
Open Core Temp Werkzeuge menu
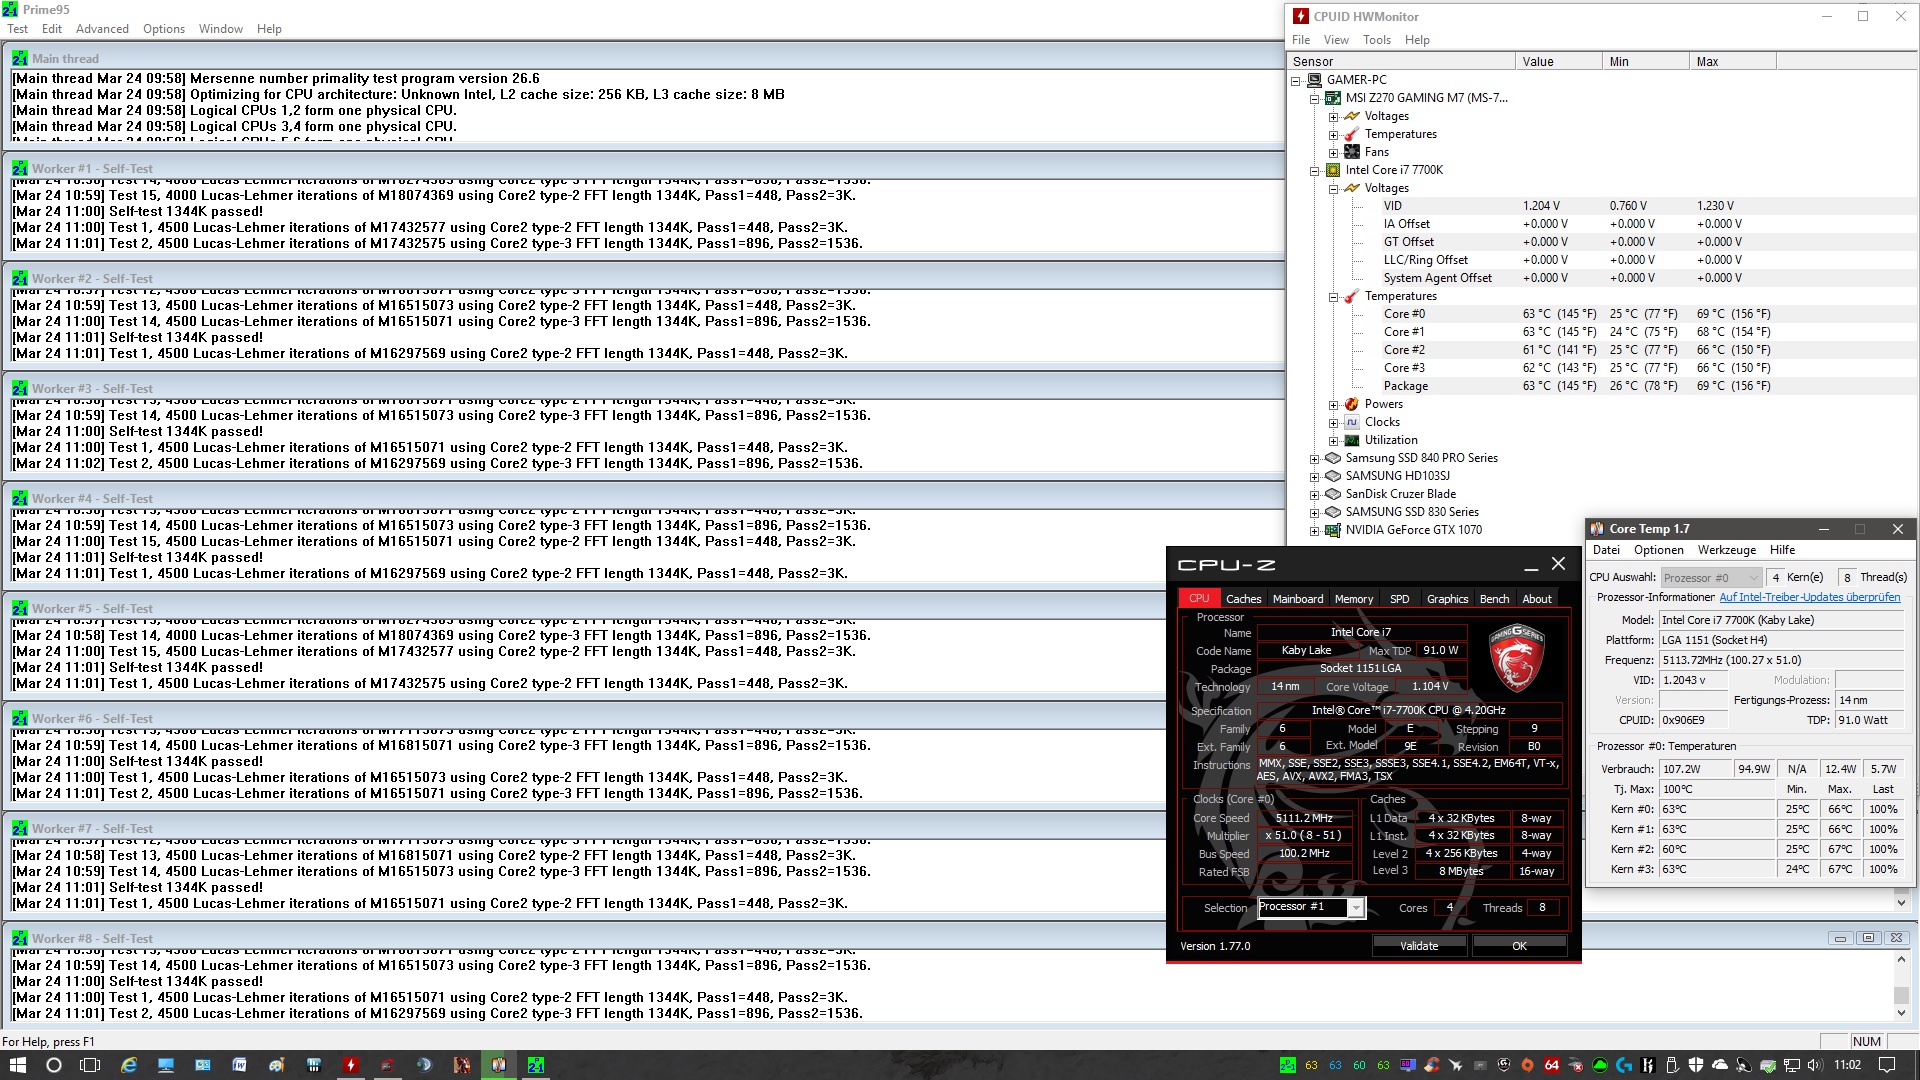[x=1726, y=550]
